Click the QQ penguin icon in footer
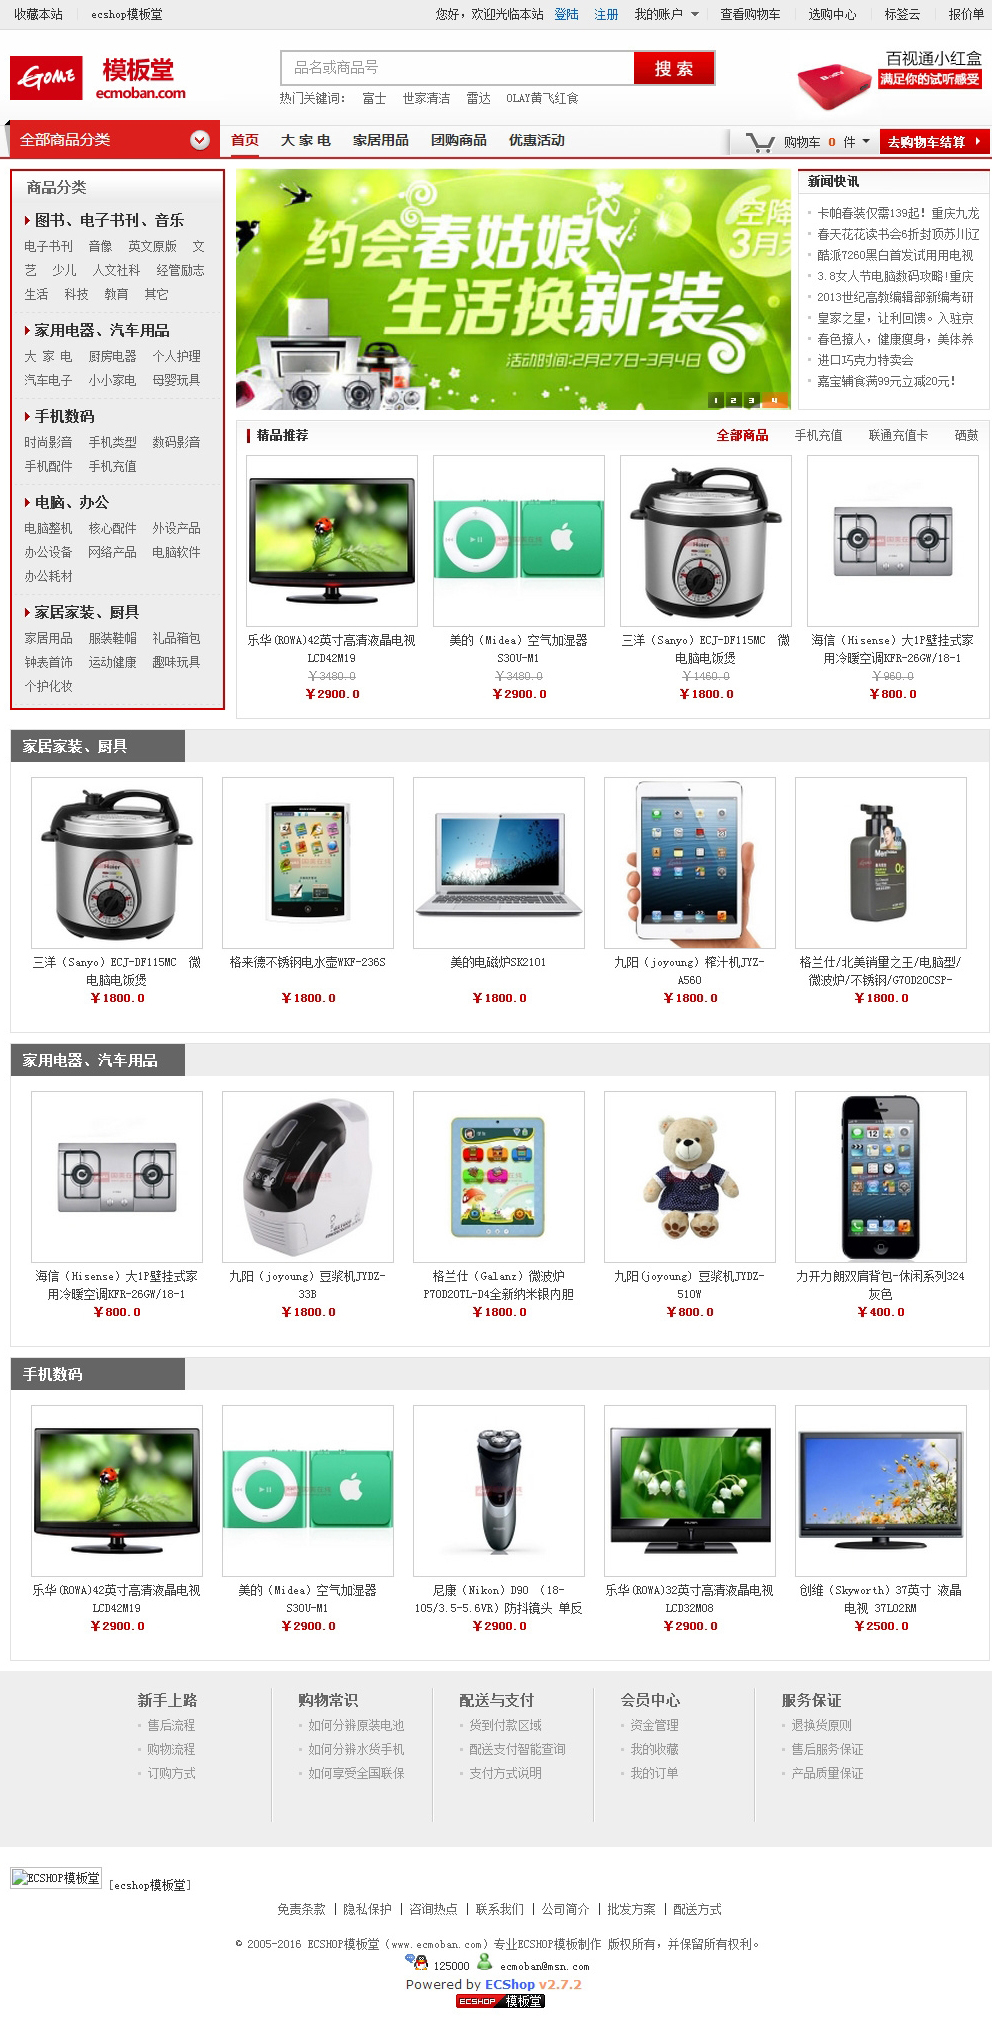This screenshot has width=992, height=2023. 422,1964
